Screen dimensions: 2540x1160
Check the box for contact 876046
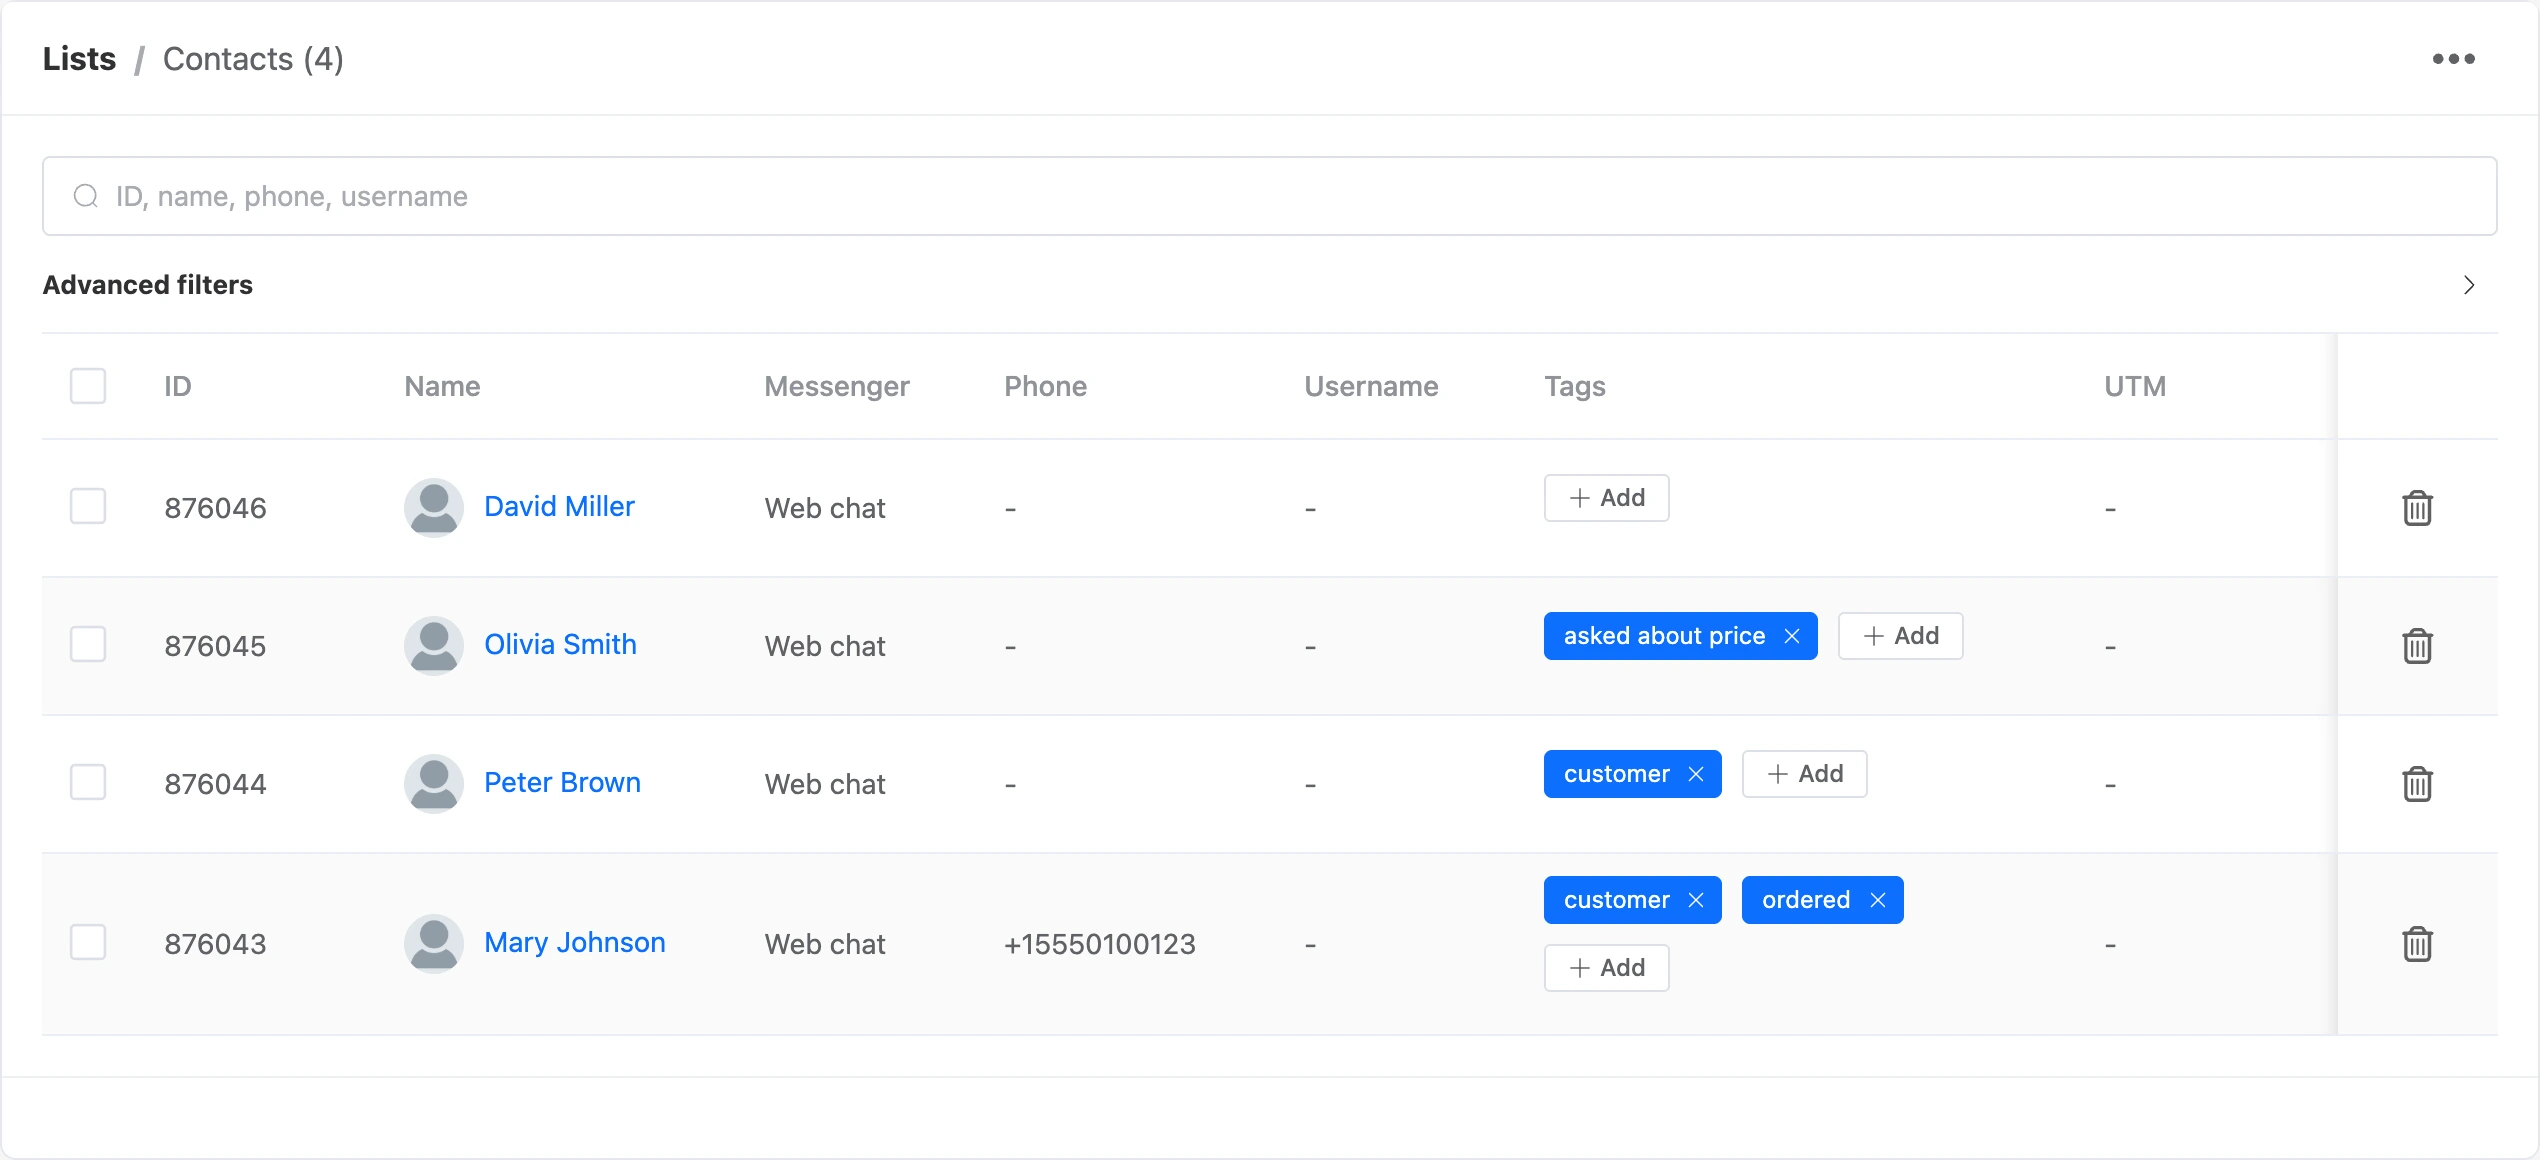click(88, 506)
